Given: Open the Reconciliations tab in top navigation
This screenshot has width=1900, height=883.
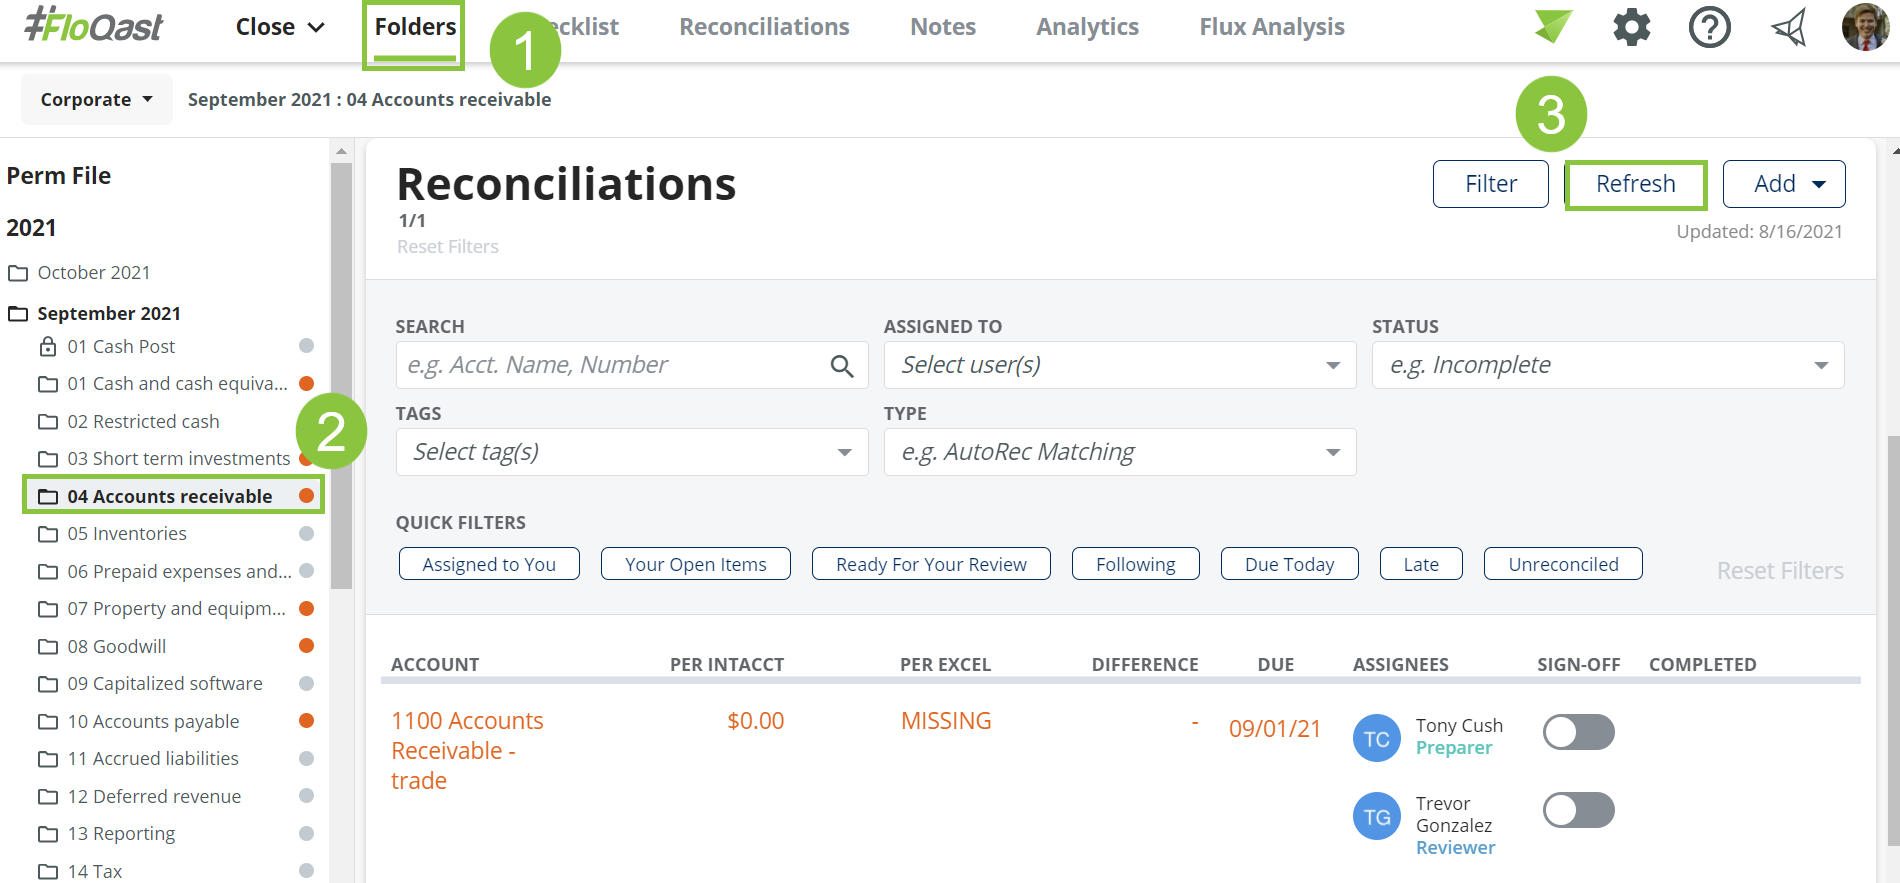Looking at the screenshot, I should coord(764,27).
